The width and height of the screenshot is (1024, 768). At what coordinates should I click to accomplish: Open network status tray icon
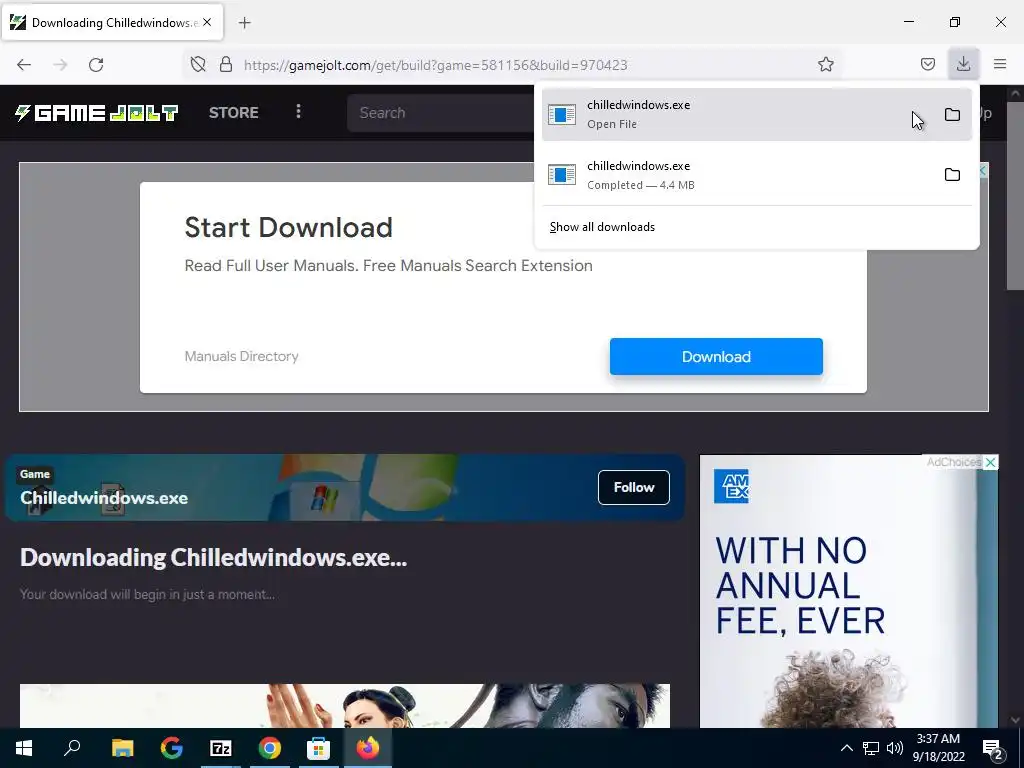[x=871, y=748]
